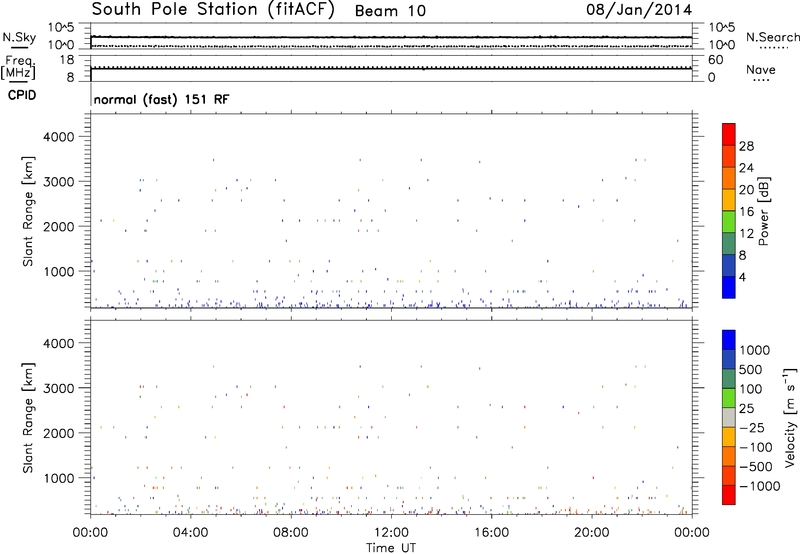Image resolution: width=800 pixels, height=554 pixels.
Task: Click the '16' tick on Power colorbar
Action: 746,212
